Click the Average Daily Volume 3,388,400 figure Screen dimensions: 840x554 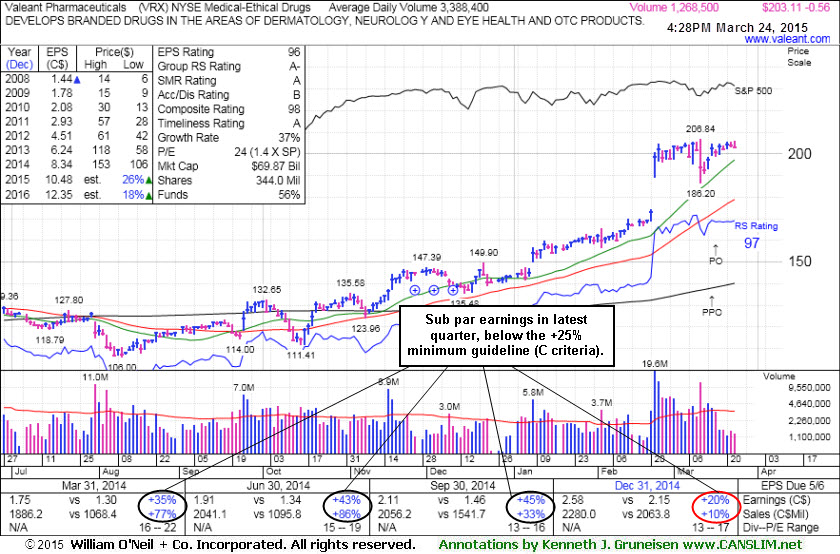(409, 8)
